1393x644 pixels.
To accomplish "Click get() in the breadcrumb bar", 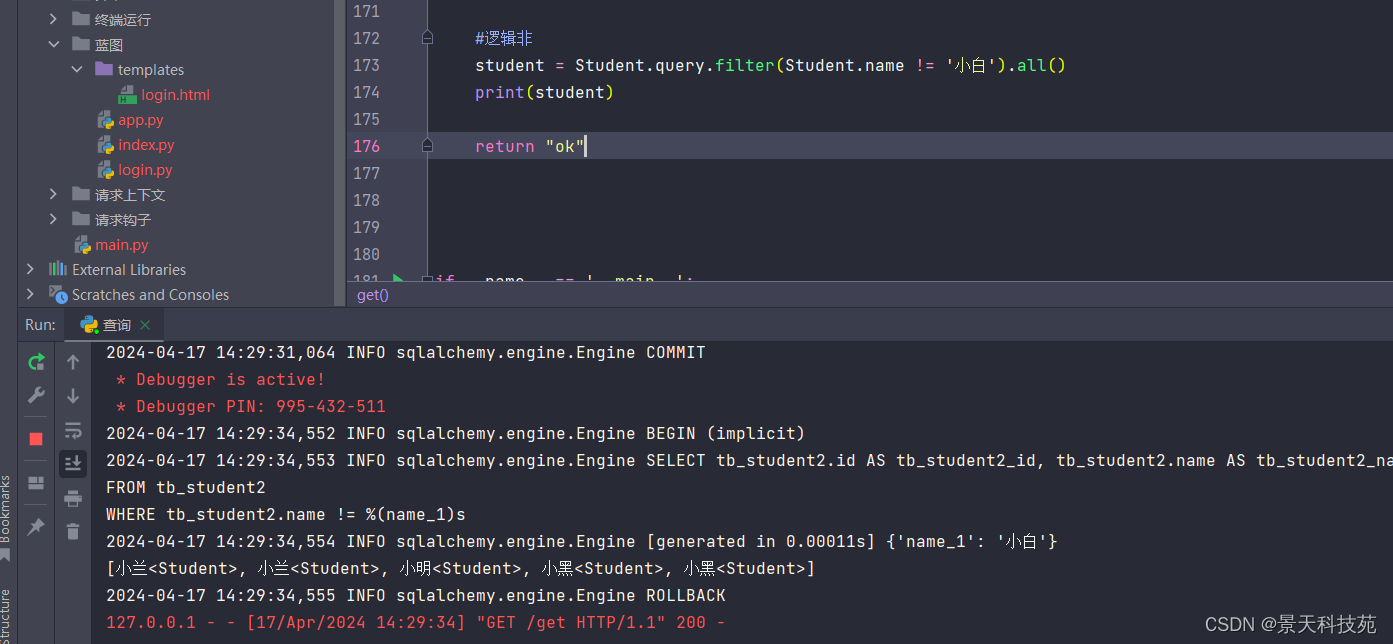I will 373,295.
